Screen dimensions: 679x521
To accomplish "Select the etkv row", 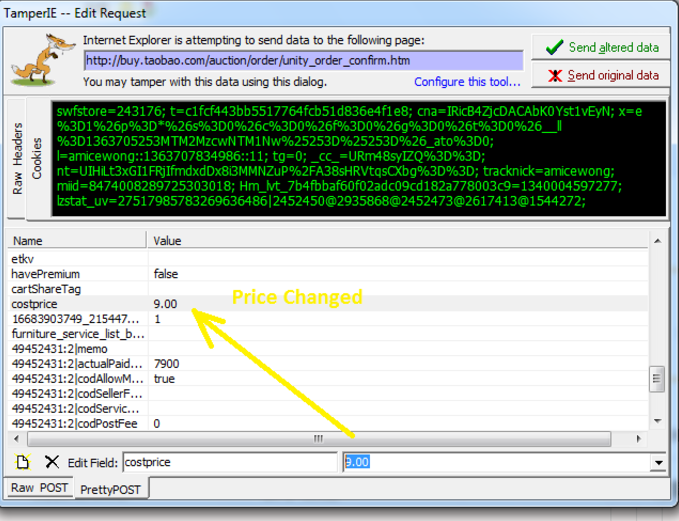I will (328, 259).
